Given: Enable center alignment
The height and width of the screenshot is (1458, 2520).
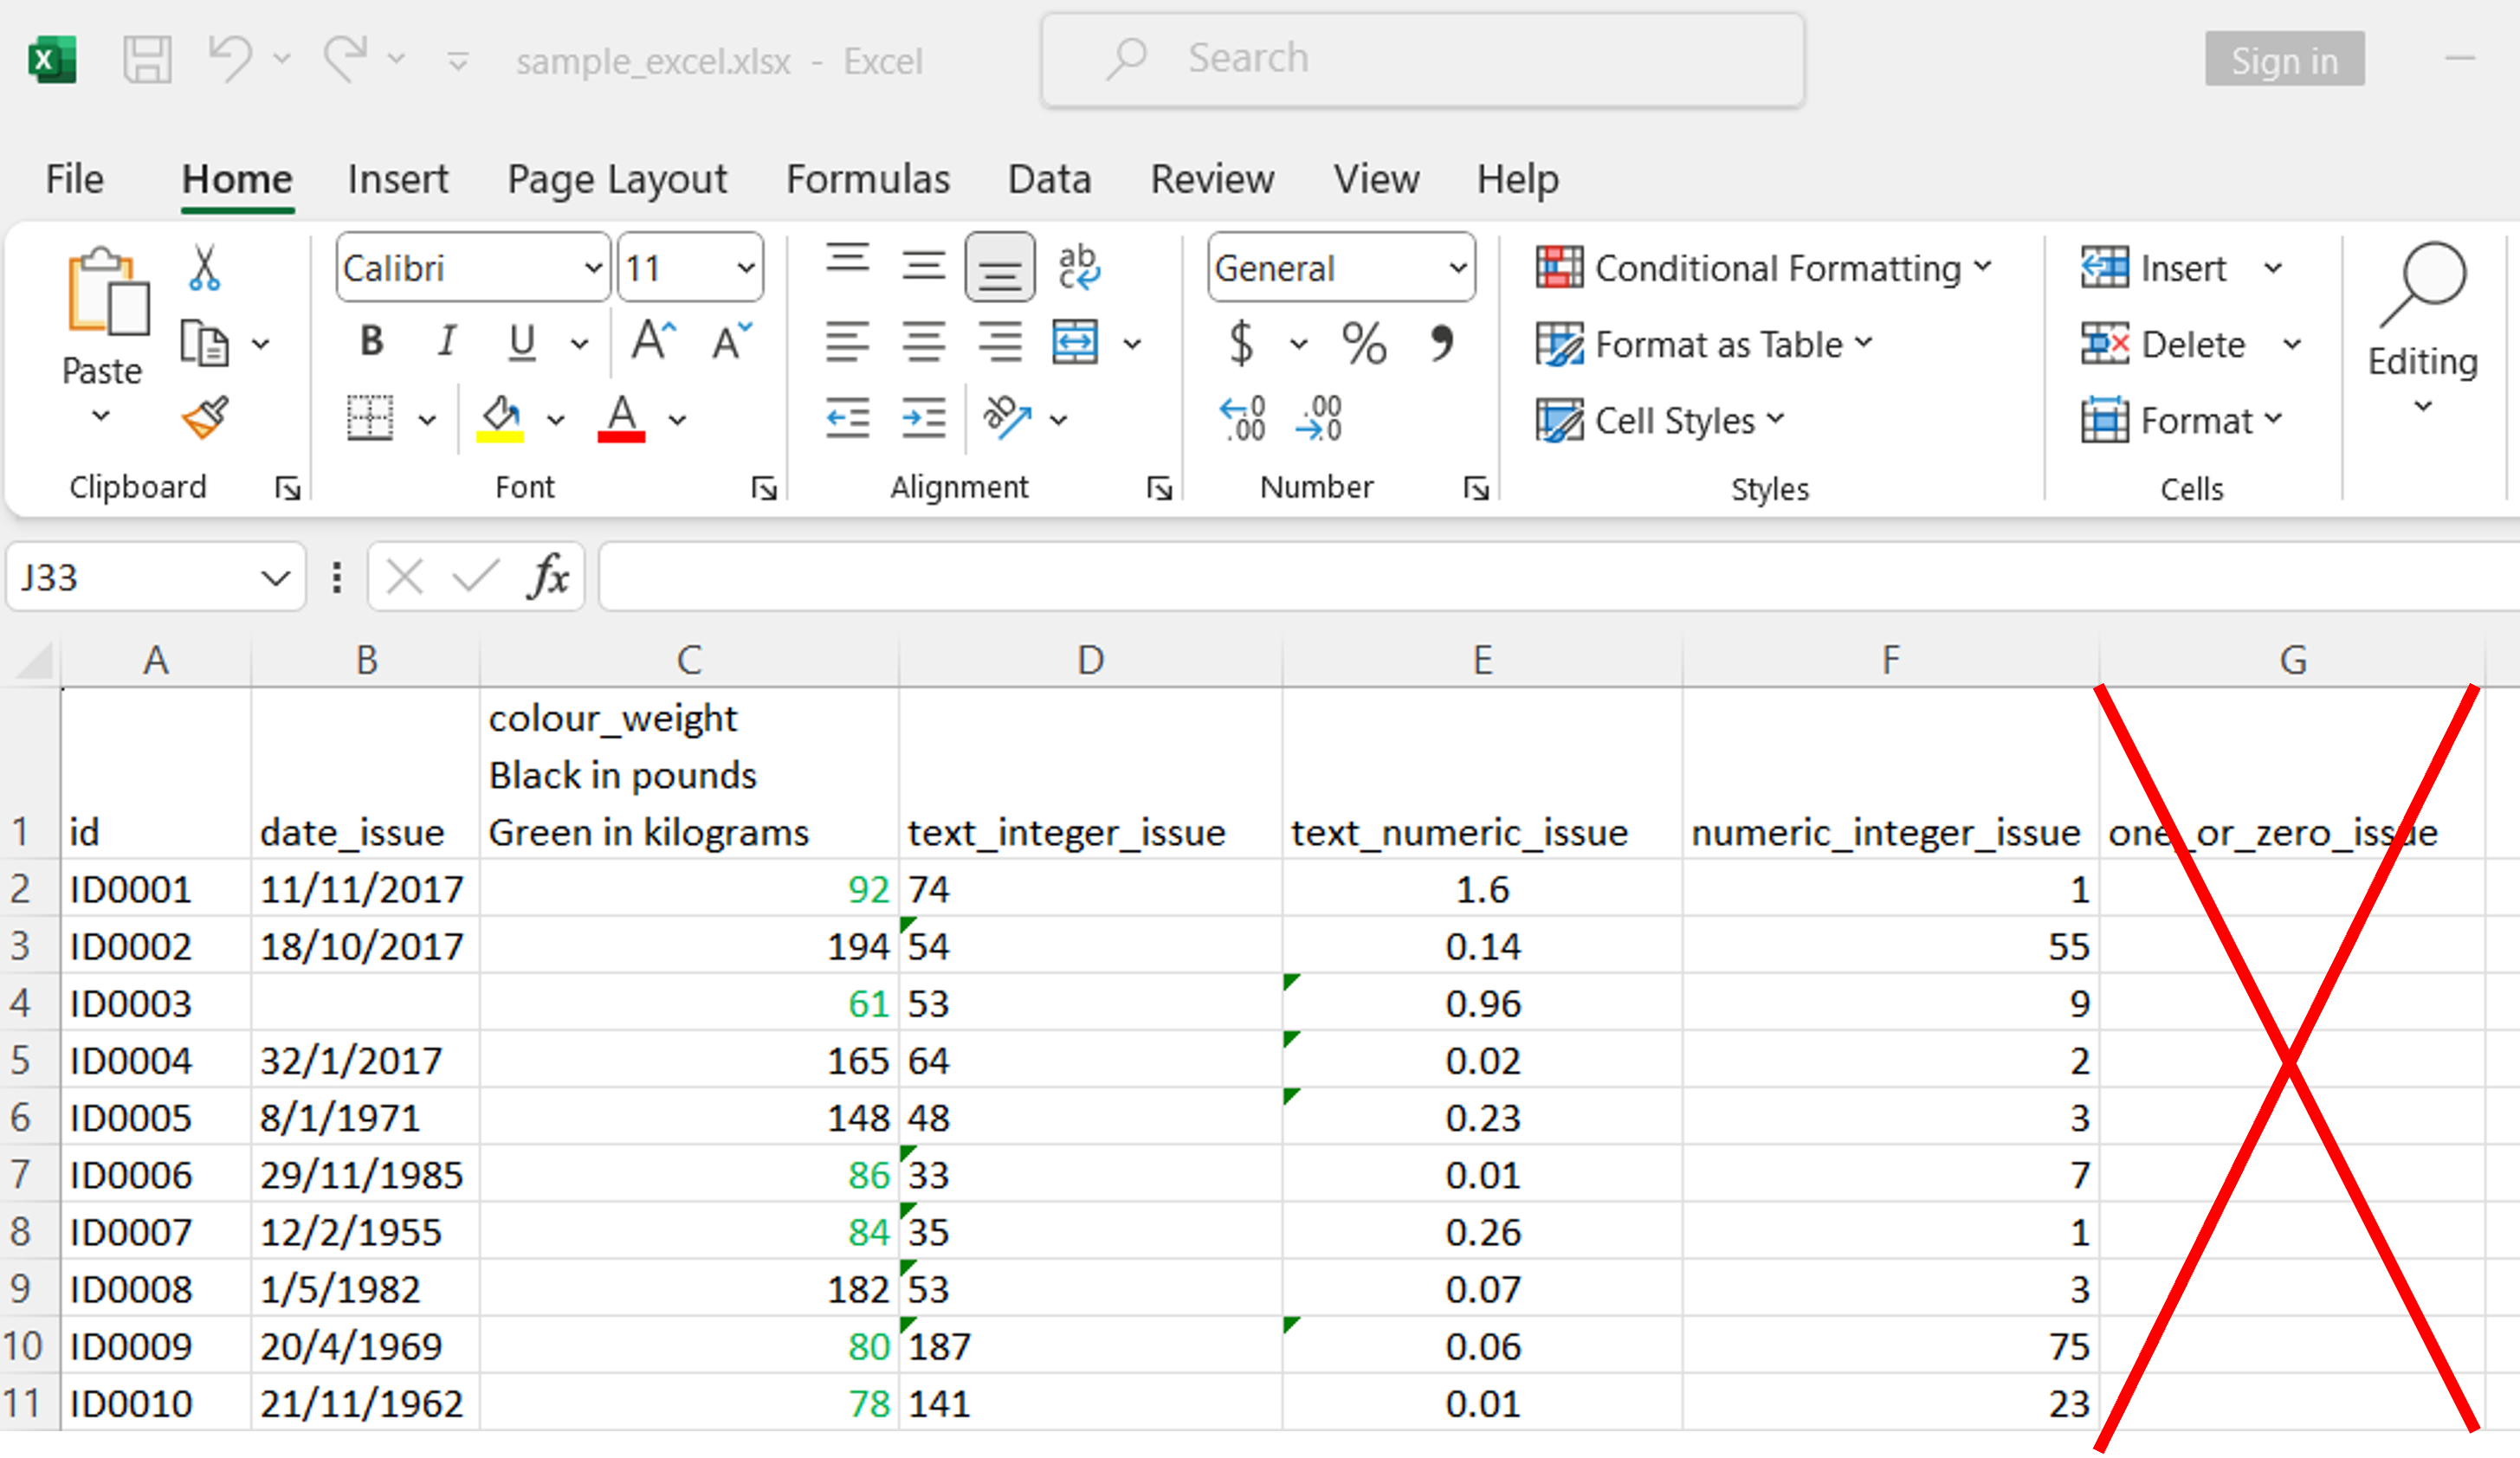Looking at the screenshot, I should coord(923,342).
